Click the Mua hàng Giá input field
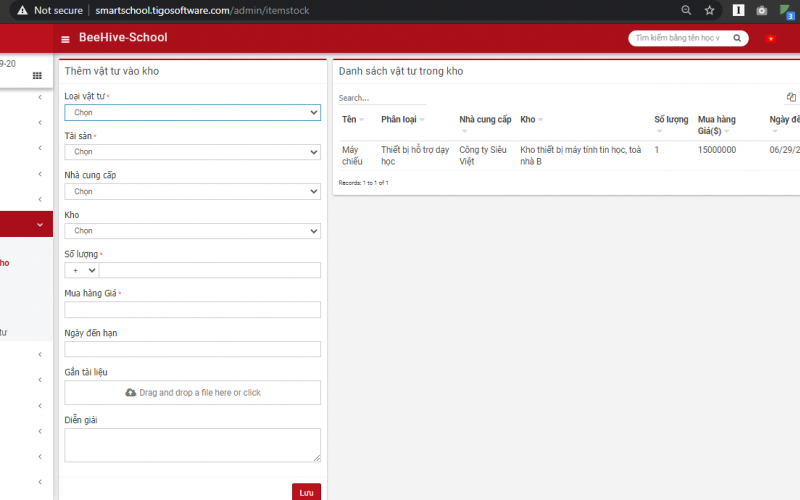800x500 pixels. click(192, 310)
